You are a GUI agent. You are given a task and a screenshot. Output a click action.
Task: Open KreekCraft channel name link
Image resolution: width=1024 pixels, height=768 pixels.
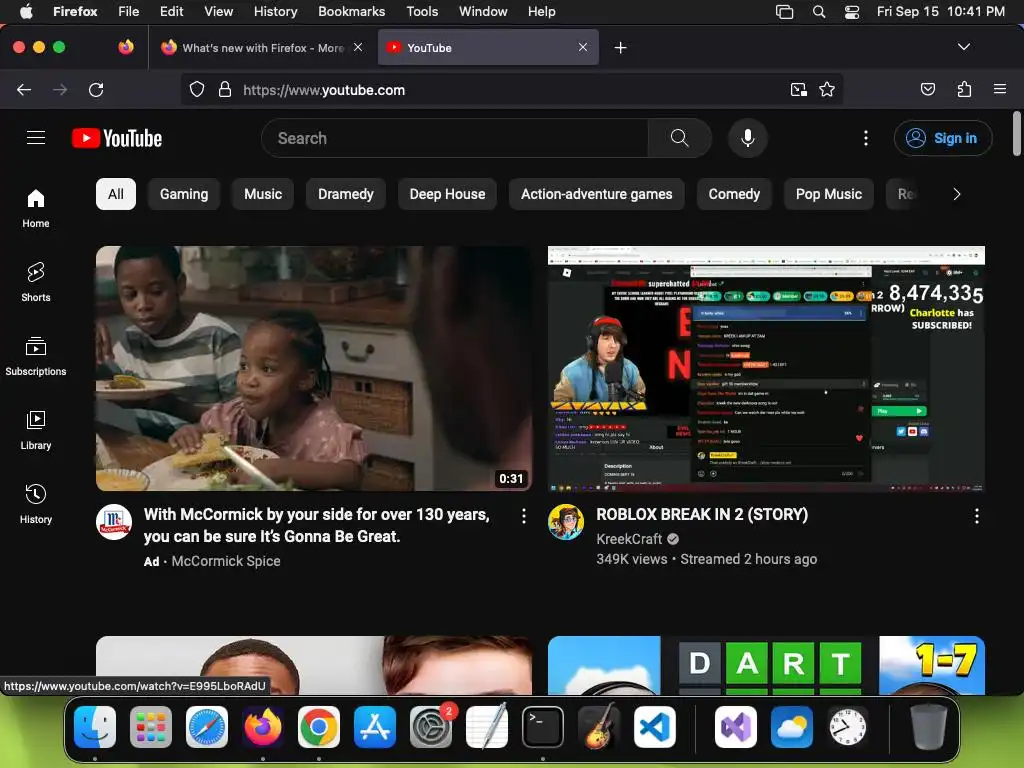tap(629, 539)
